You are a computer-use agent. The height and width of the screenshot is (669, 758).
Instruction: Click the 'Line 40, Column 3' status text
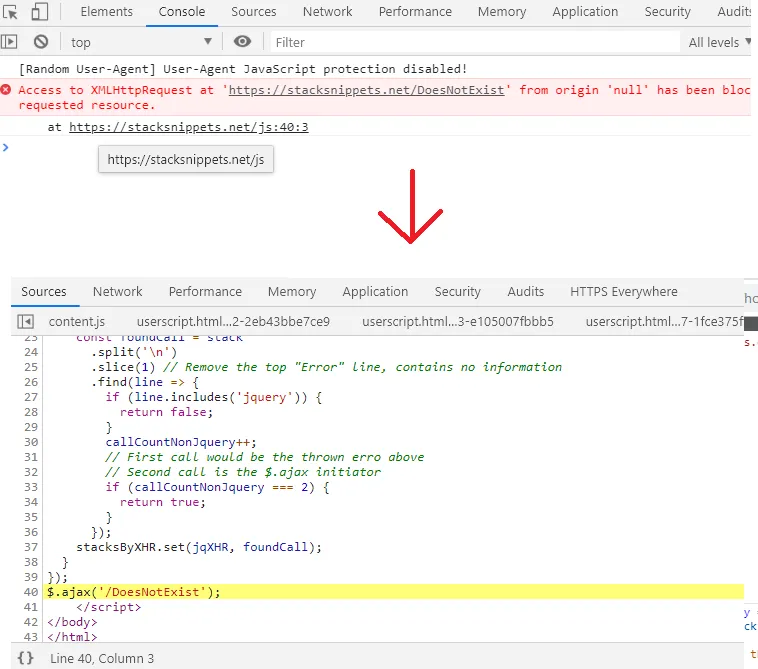coord(102,658)
